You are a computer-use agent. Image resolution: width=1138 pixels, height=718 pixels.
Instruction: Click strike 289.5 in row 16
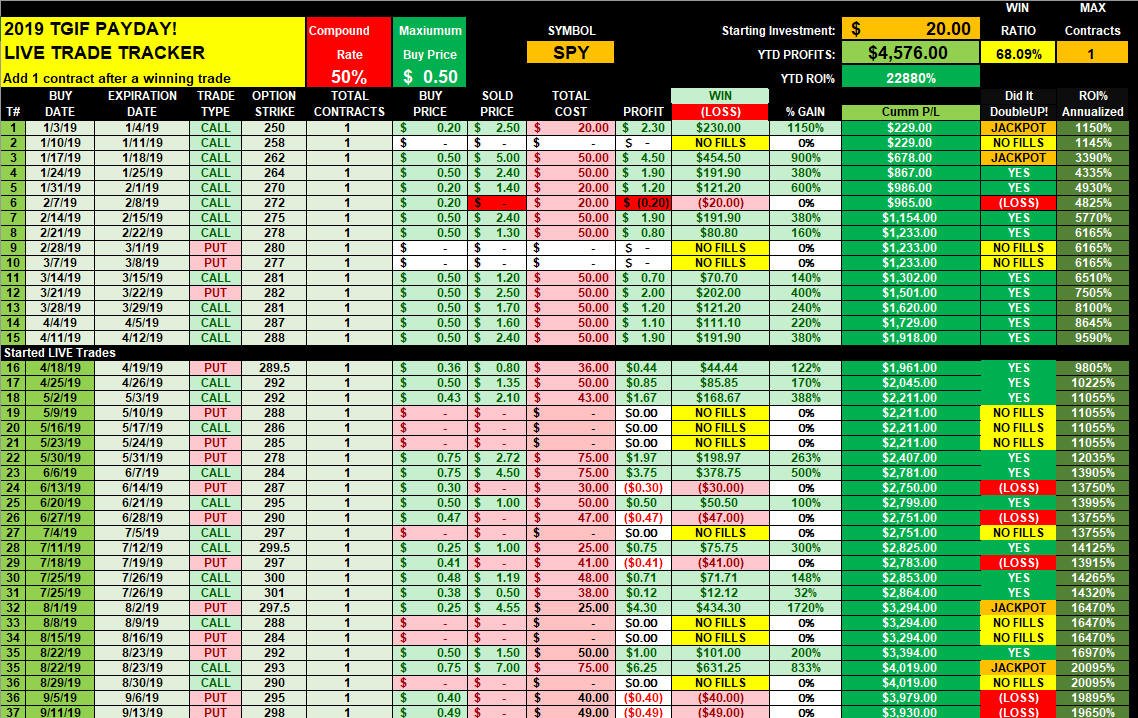(274, 368)
